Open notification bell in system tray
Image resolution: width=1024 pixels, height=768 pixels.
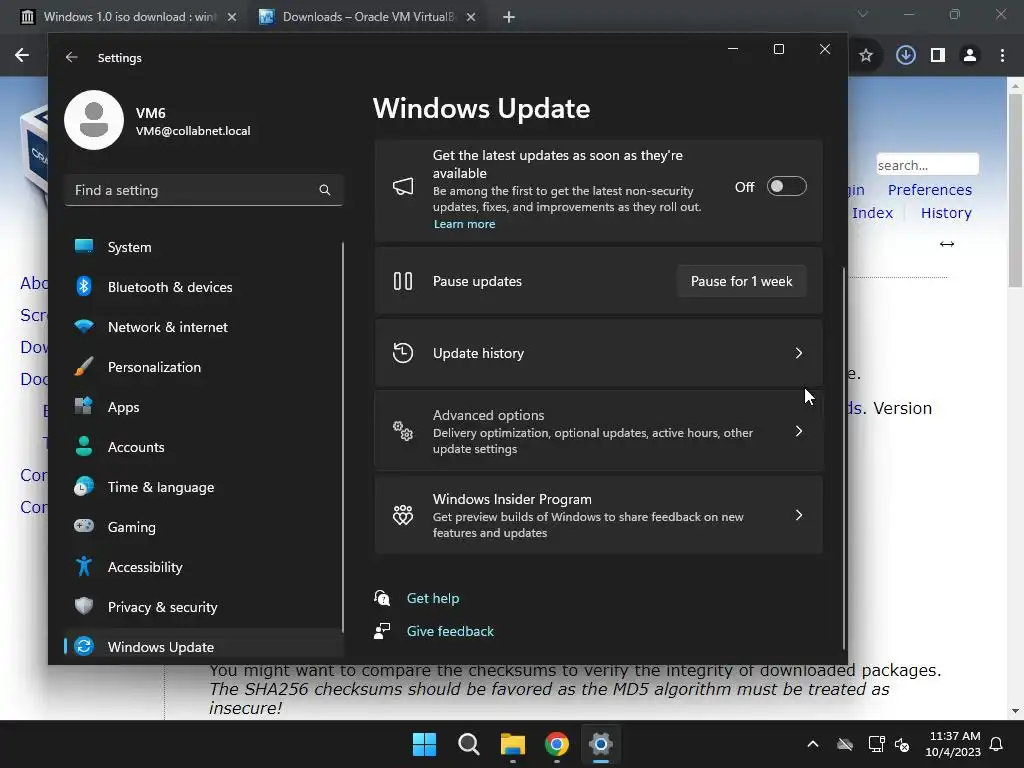tap(997, 744)
